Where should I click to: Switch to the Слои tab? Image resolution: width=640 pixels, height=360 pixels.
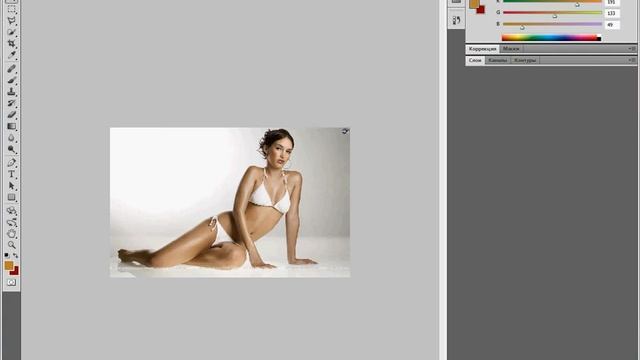[475, 60]
